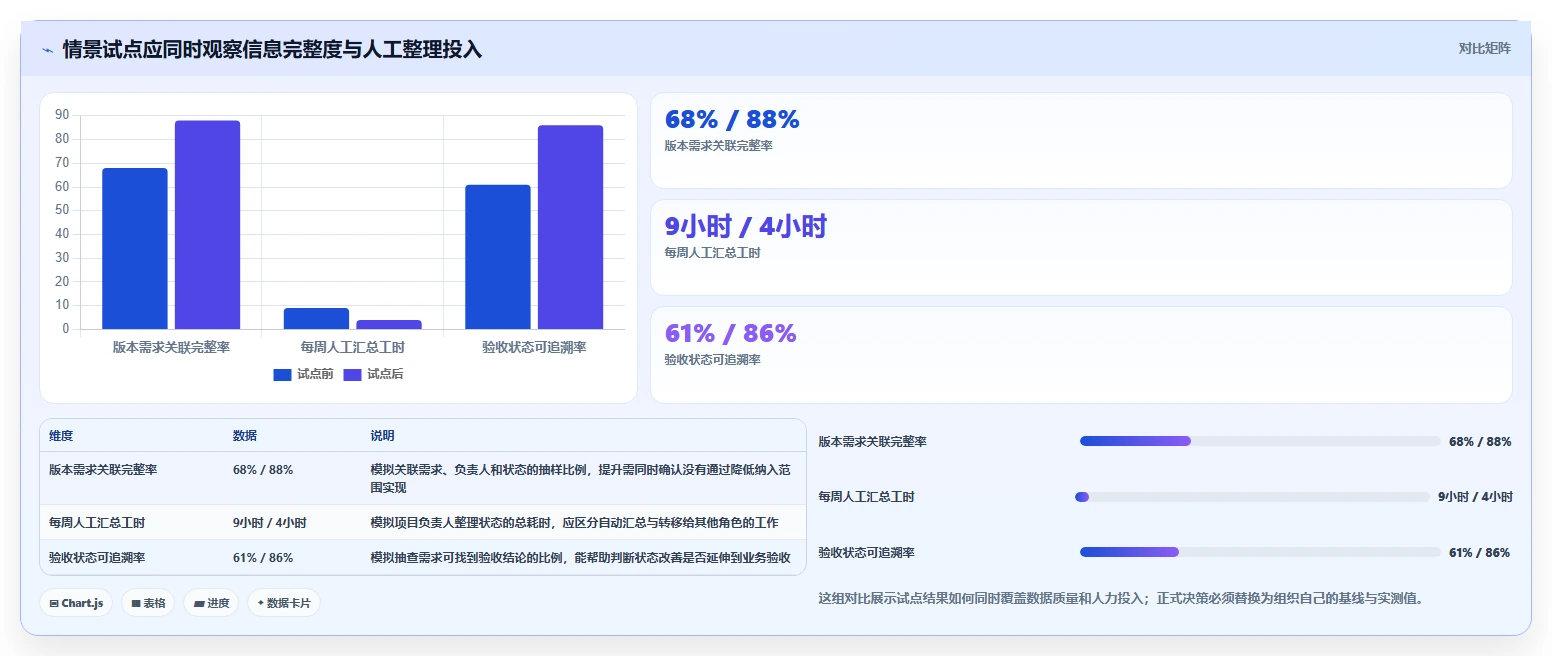The width and height of the screenshot is (1552, 656).
Task: Click the 数据 column header
Action: pyautogui.click(x=245, y=436)
